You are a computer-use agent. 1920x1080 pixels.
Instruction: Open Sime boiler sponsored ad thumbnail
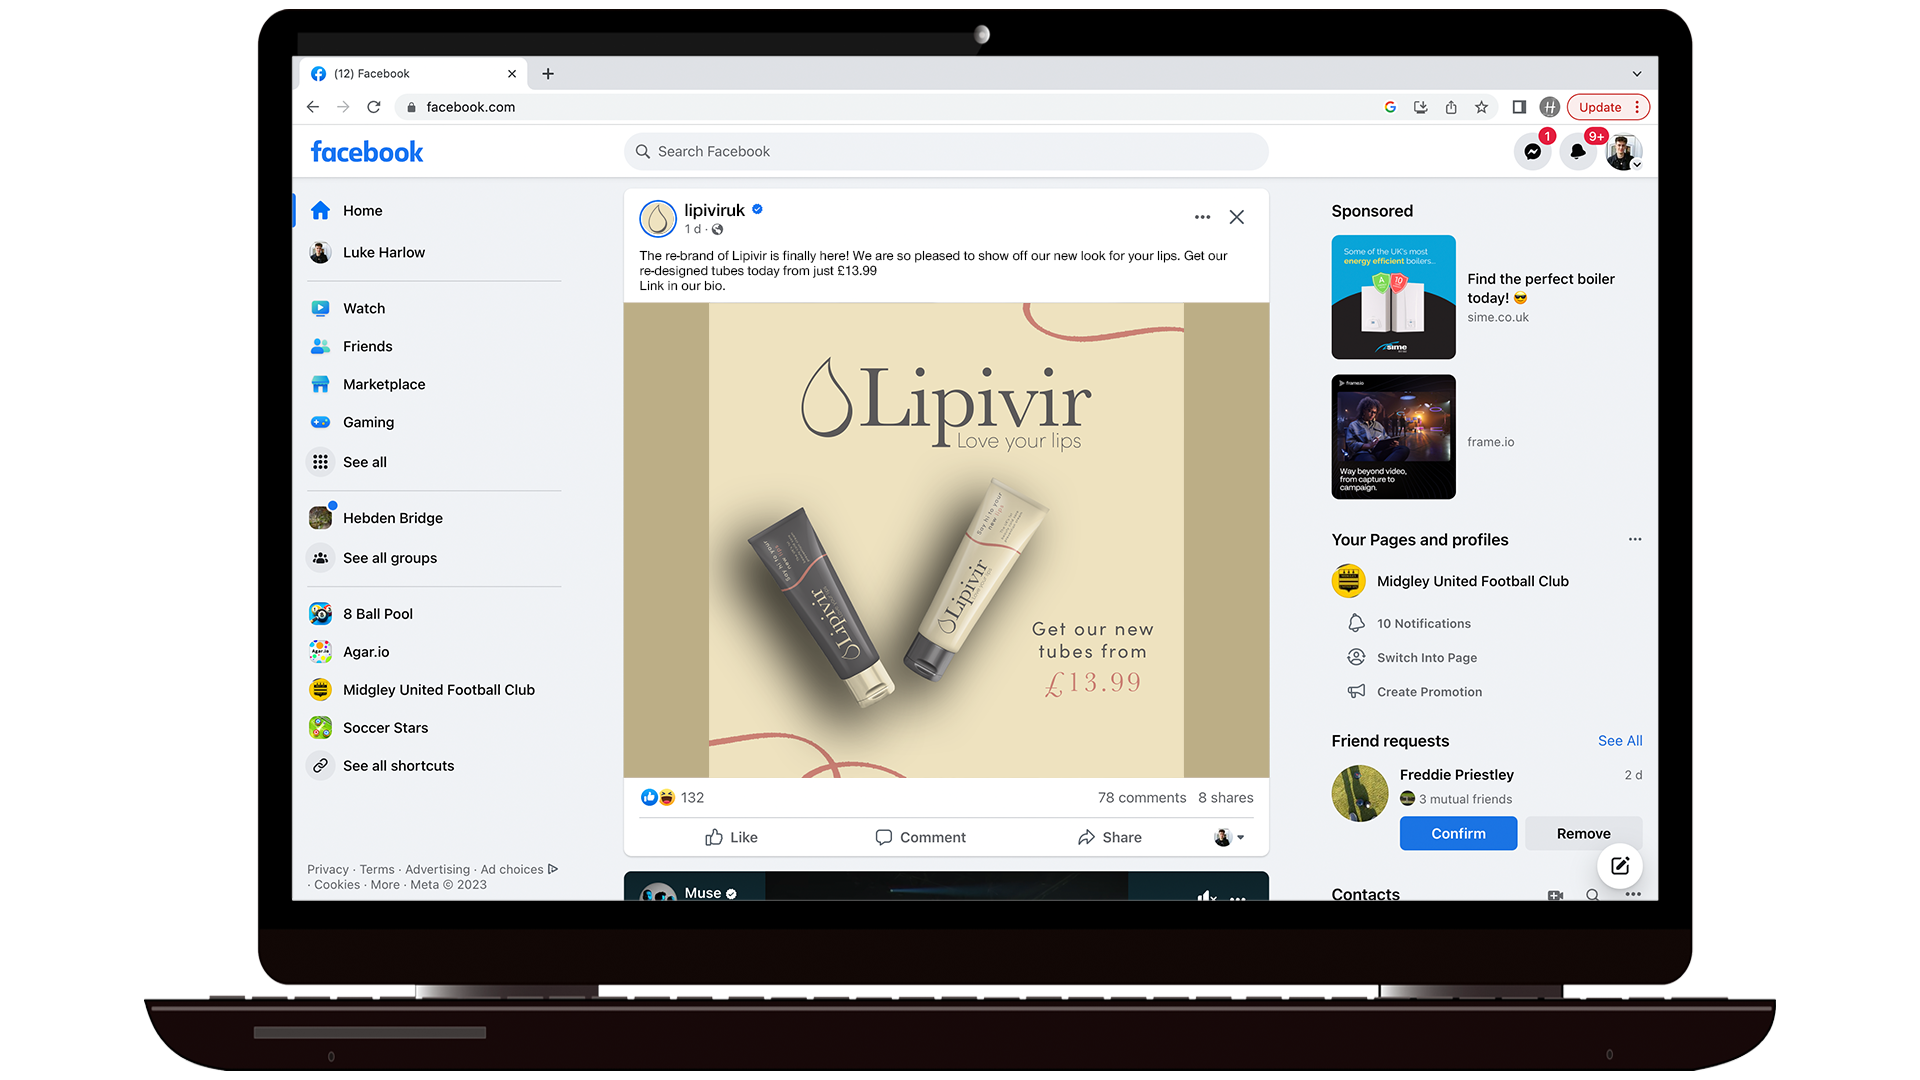click(x=1393, y=297)
